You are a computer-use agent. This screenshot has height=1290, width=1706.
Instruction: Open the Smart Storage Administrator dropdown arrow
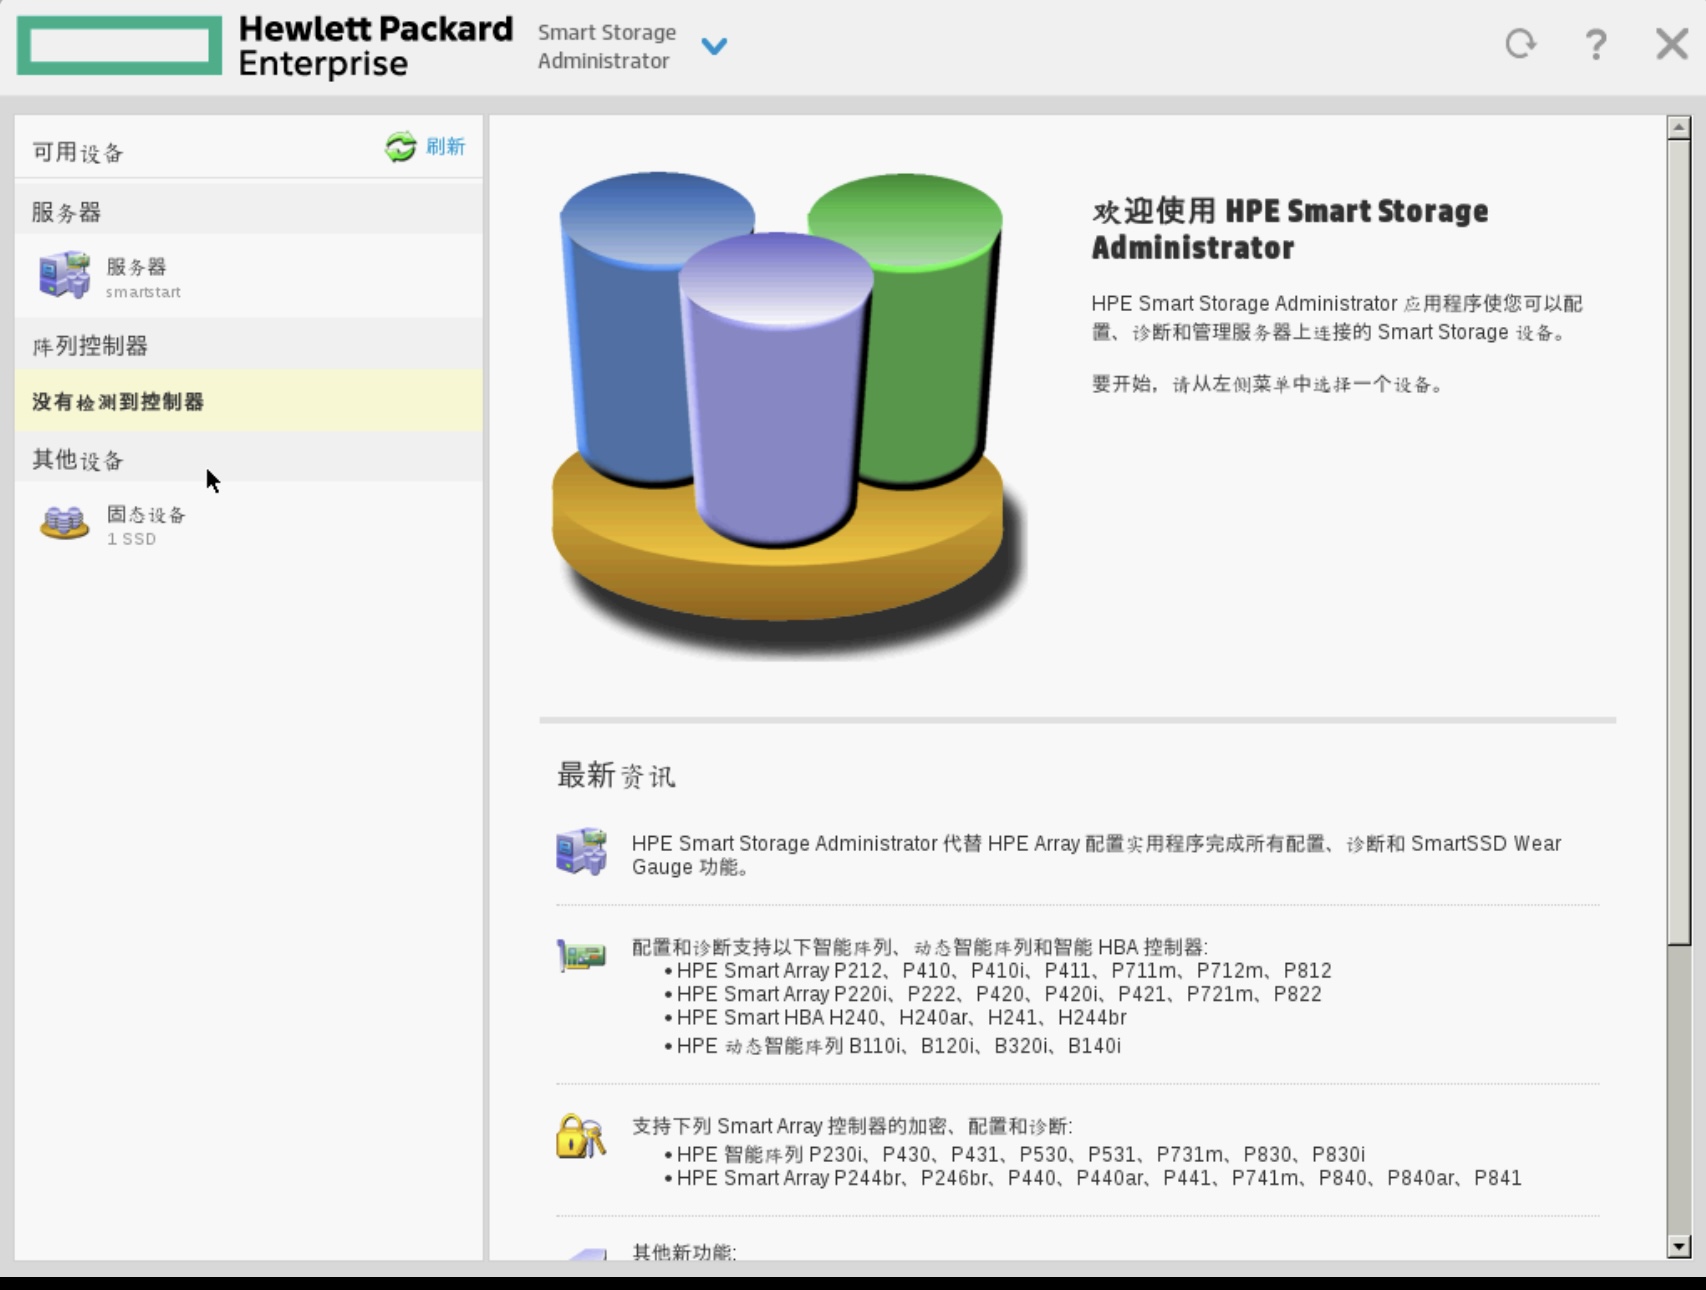[x=714, y=46]
